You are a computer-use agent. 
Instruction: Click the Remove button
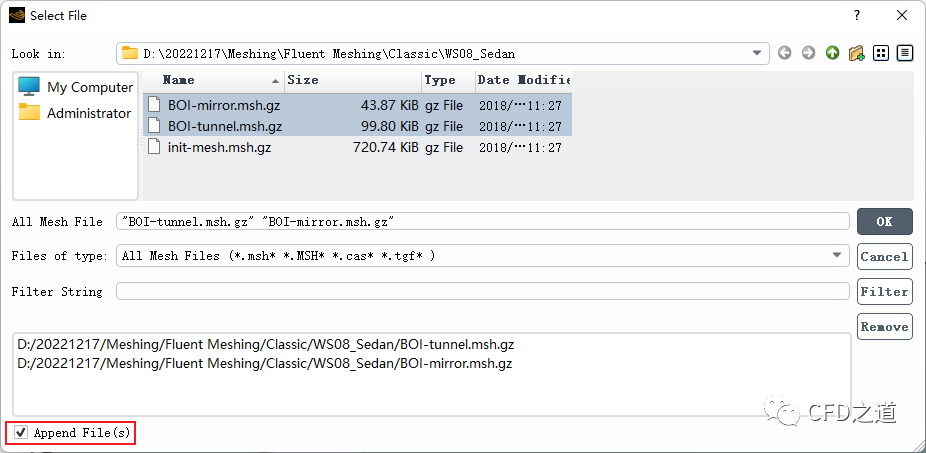tap(884, 327)
